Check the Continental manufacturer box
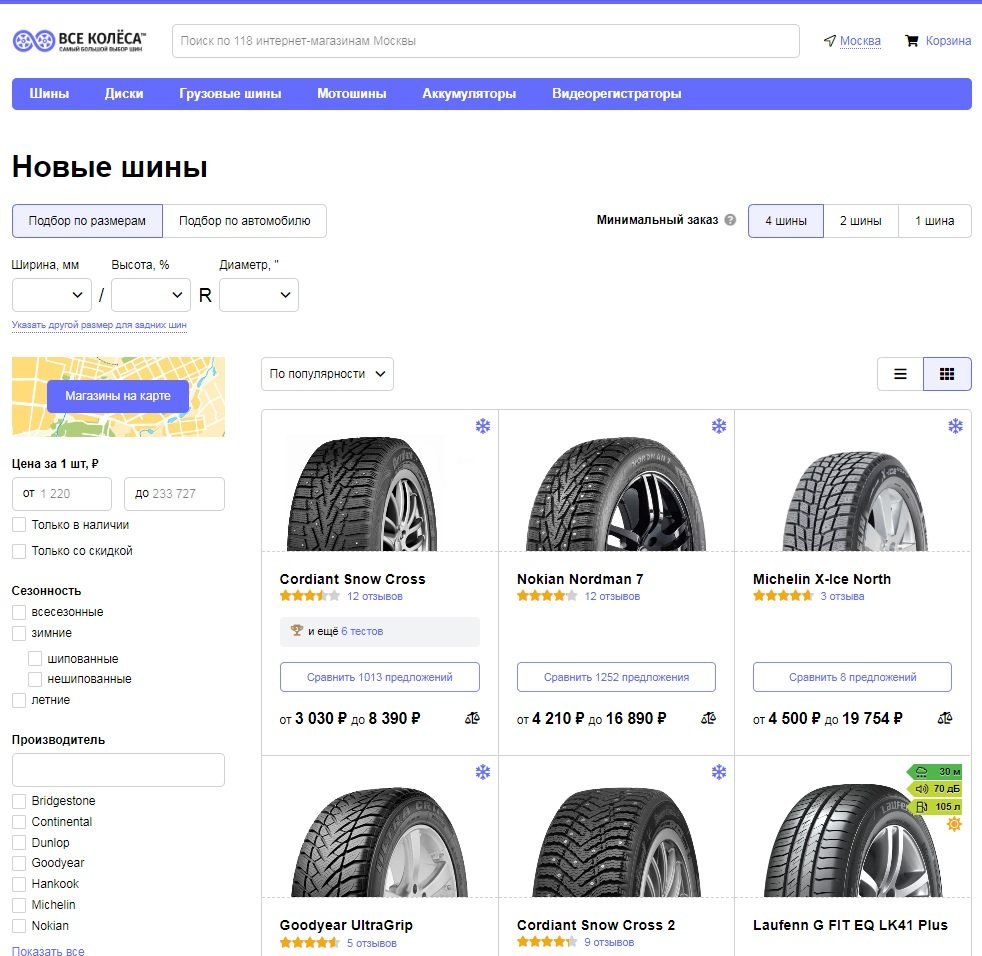Image resolution: width=982 pixels, height=956 pixels. [19, 822]
